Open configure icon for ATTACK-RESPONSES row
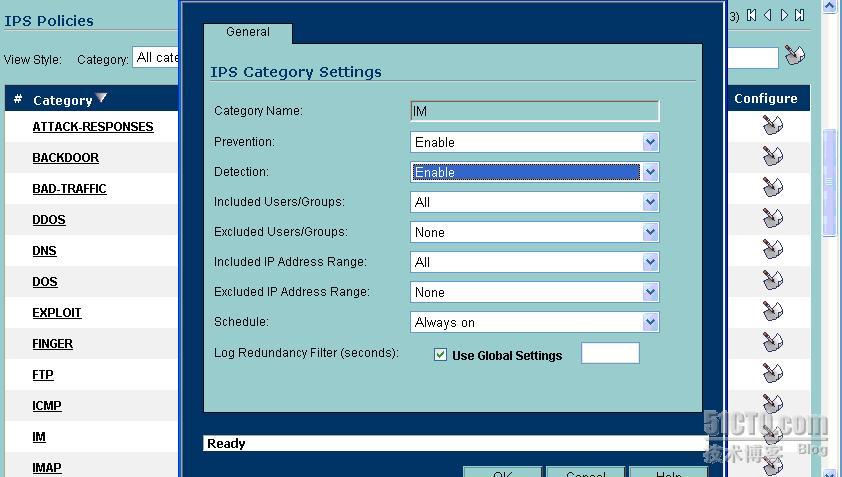 [x=773, y=125]
